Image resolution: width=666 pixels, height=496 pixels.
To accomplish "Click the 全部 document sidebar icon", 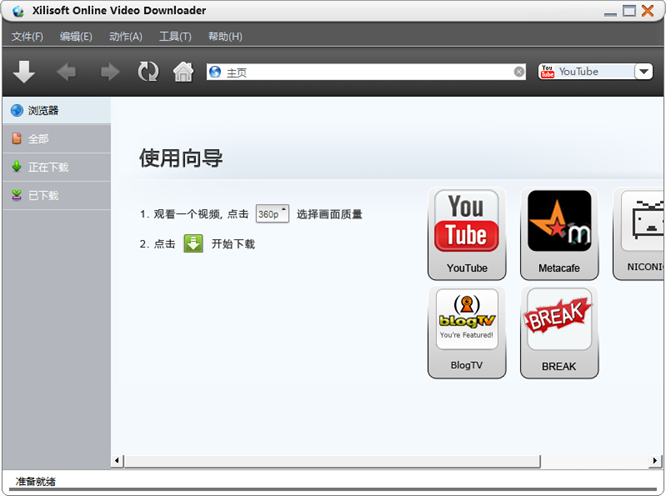I will pyautogui.click(x=17, y=138).
